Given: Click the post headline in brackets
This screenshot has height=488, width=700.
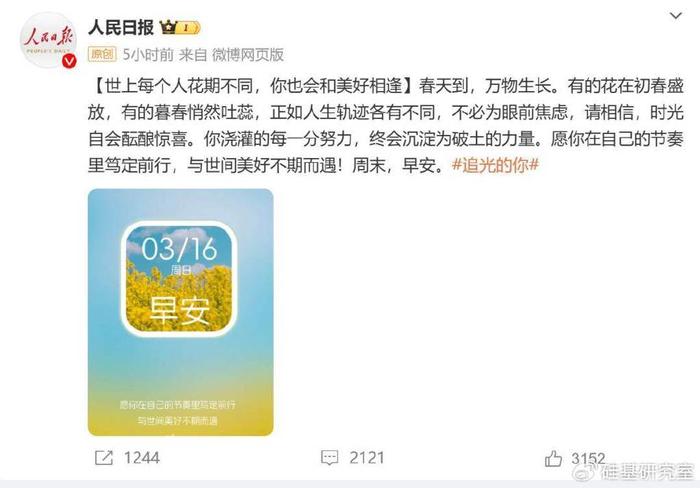Looking at the screenshot, I should [254, 86].
